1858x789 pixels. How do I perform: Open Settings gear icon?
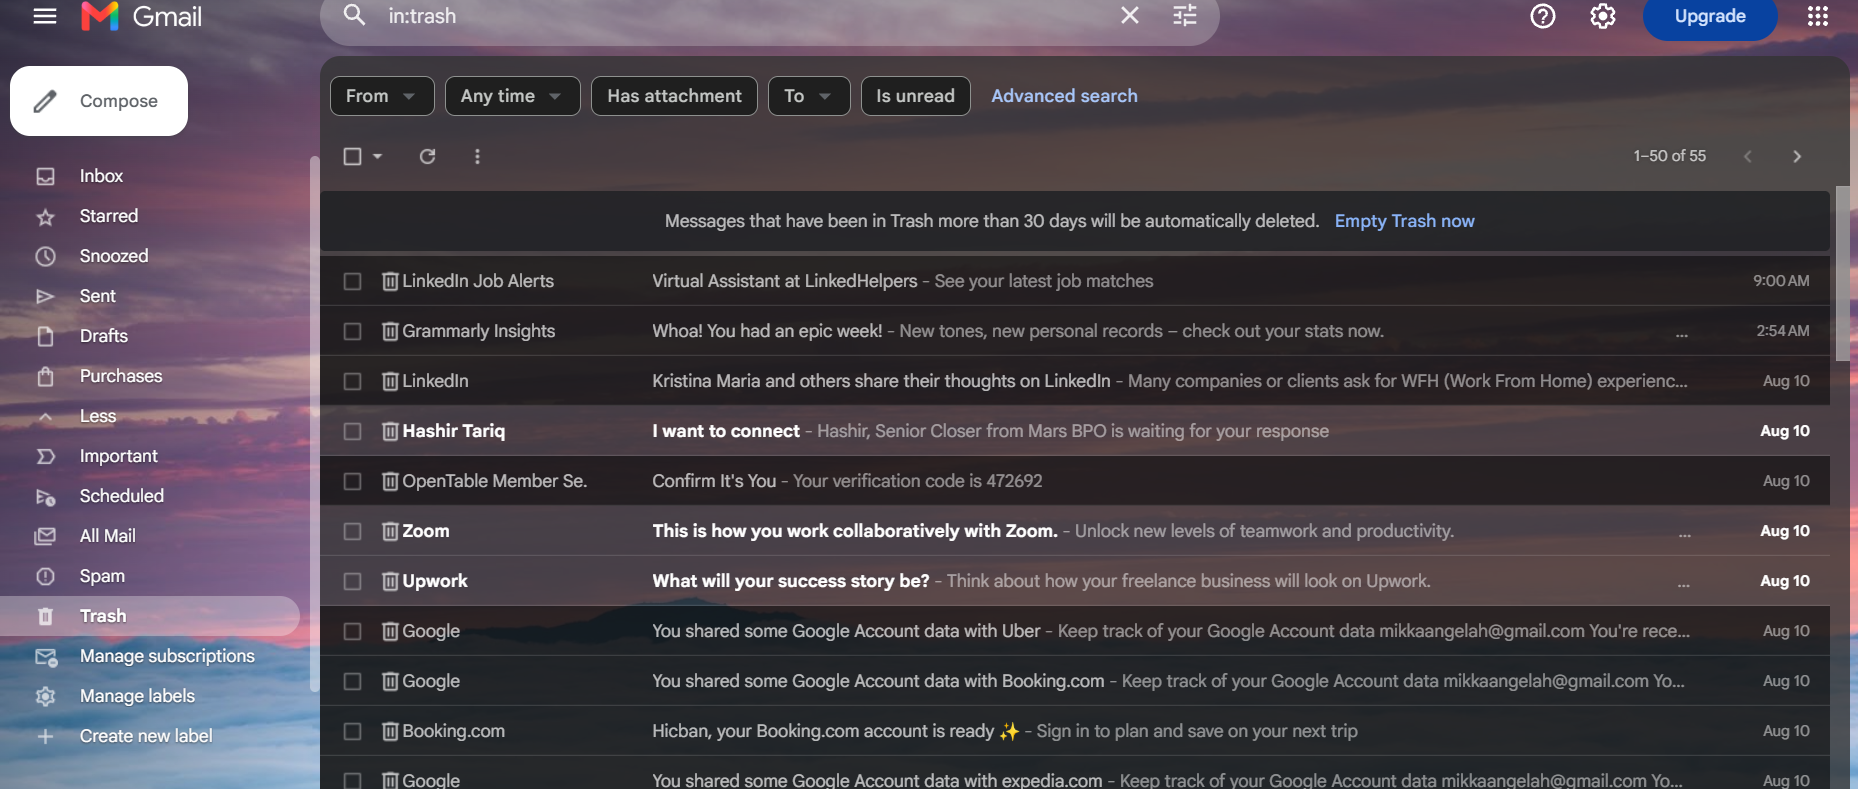pos(1603,16)
